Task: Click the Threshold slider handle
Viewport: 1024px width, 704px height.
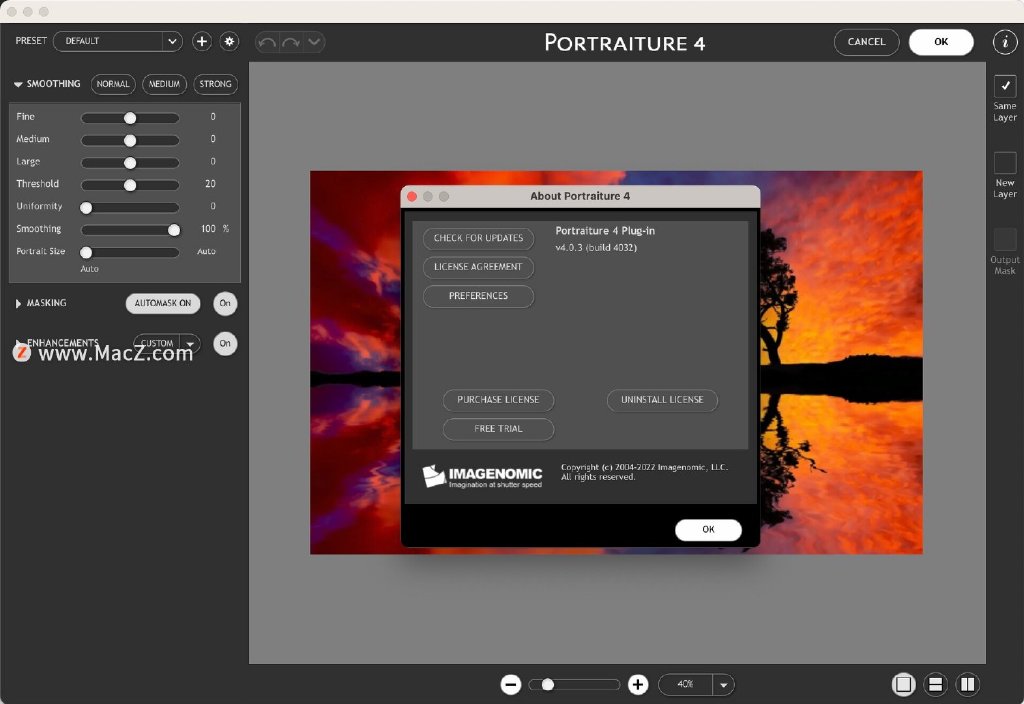Action: coord(130,185)
